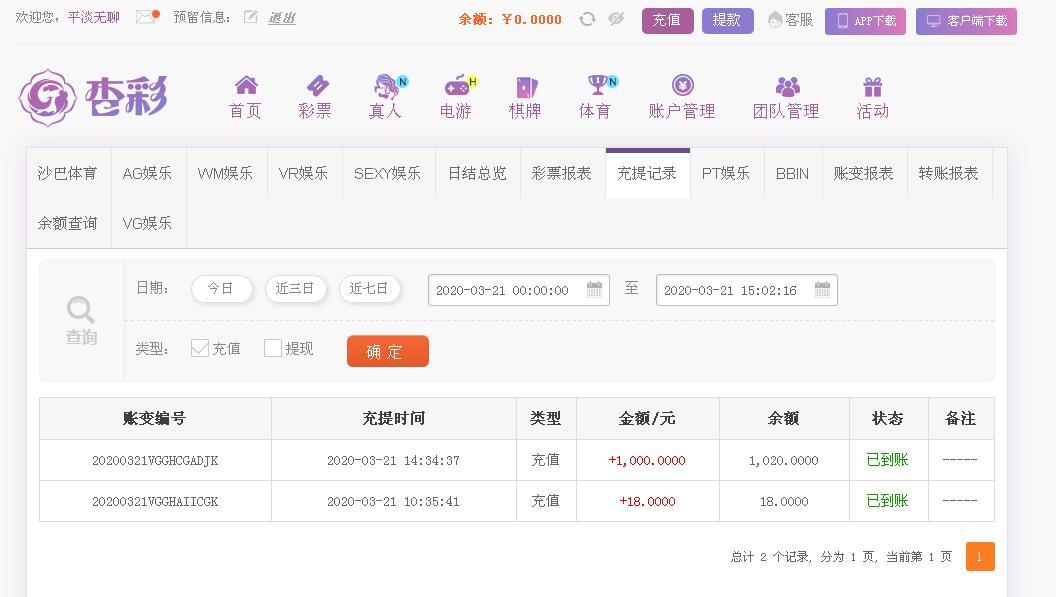Screen dimensions: 1056x597
Task: Open the 活动 gift icon
Action: [872, 87]
